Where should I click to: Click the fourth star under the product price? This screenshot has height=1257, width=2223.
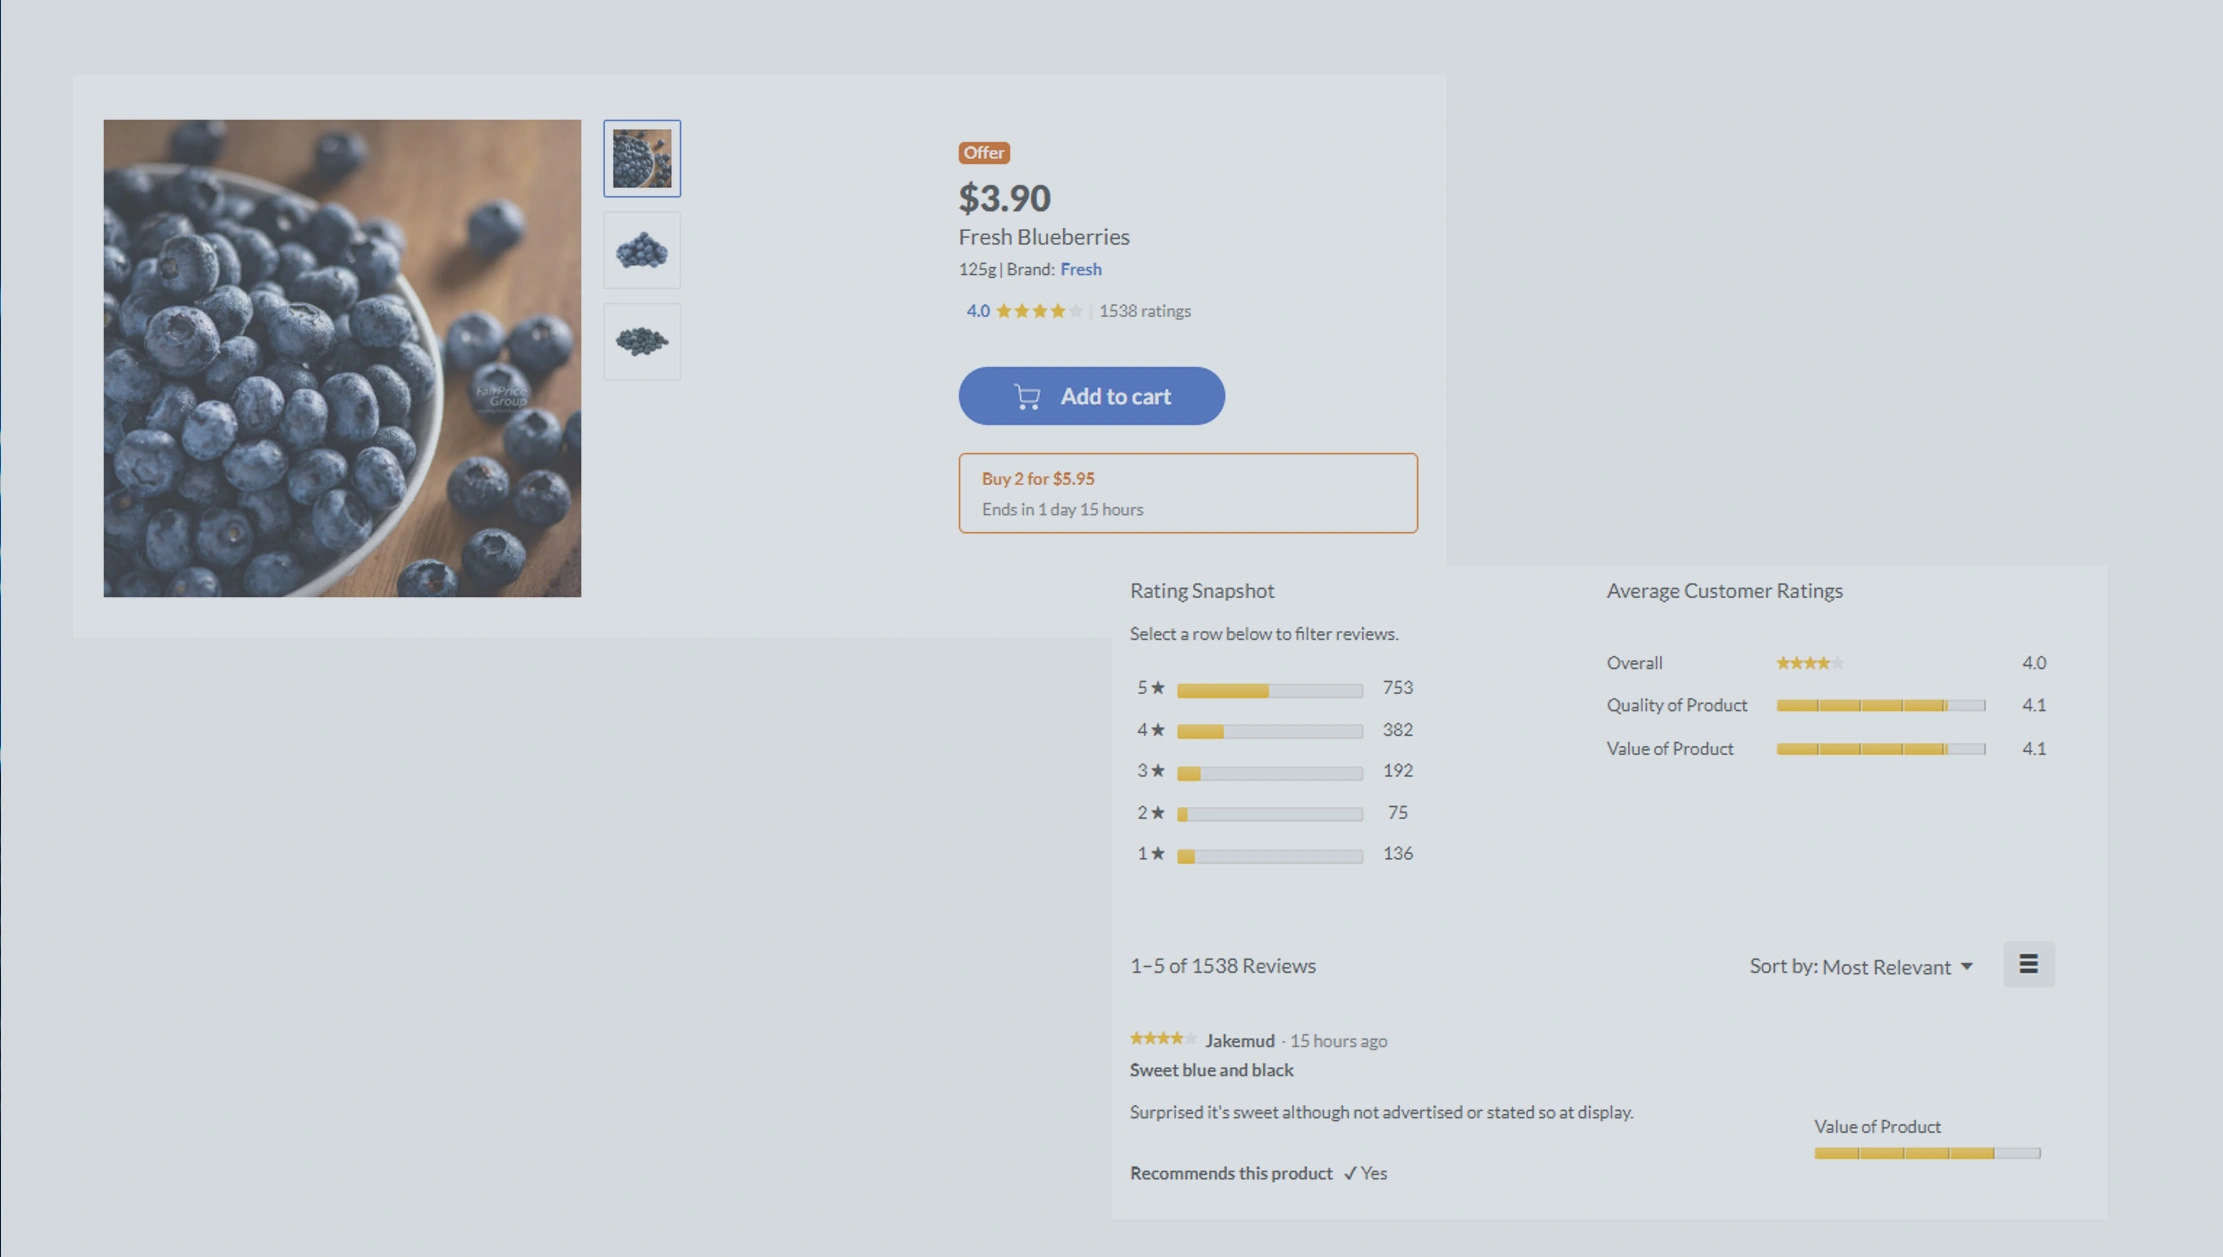coord(1058,311)
